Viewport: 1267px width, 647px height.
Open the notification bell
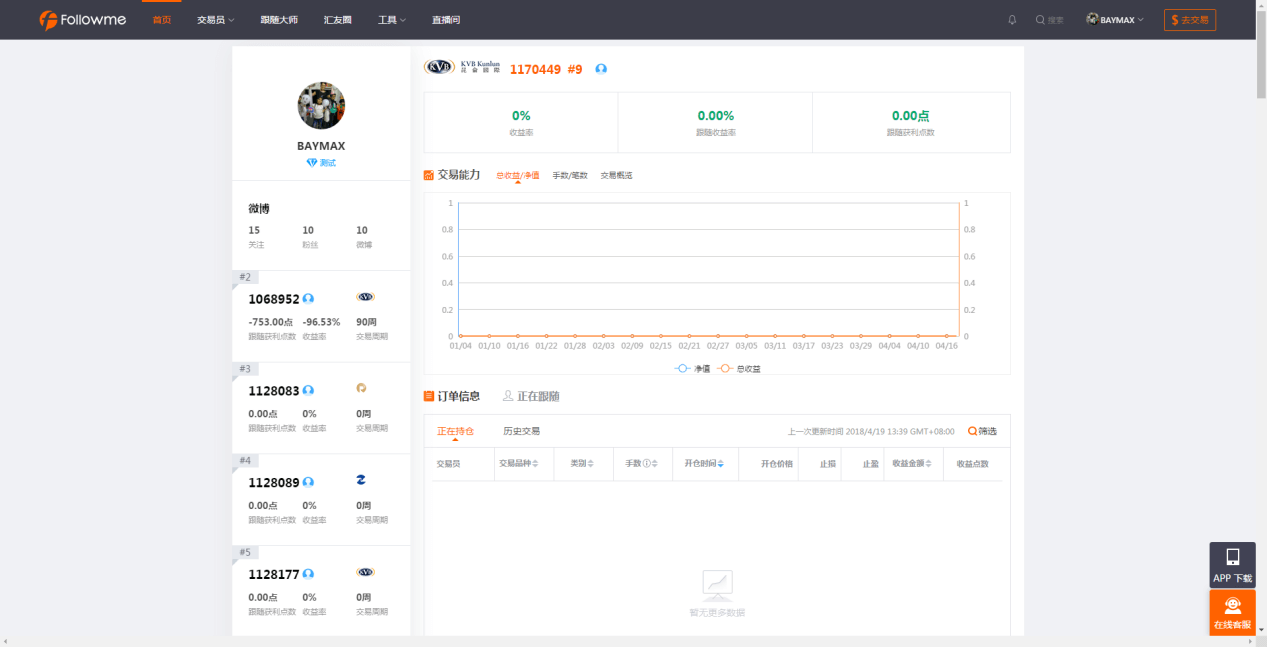1012,20
